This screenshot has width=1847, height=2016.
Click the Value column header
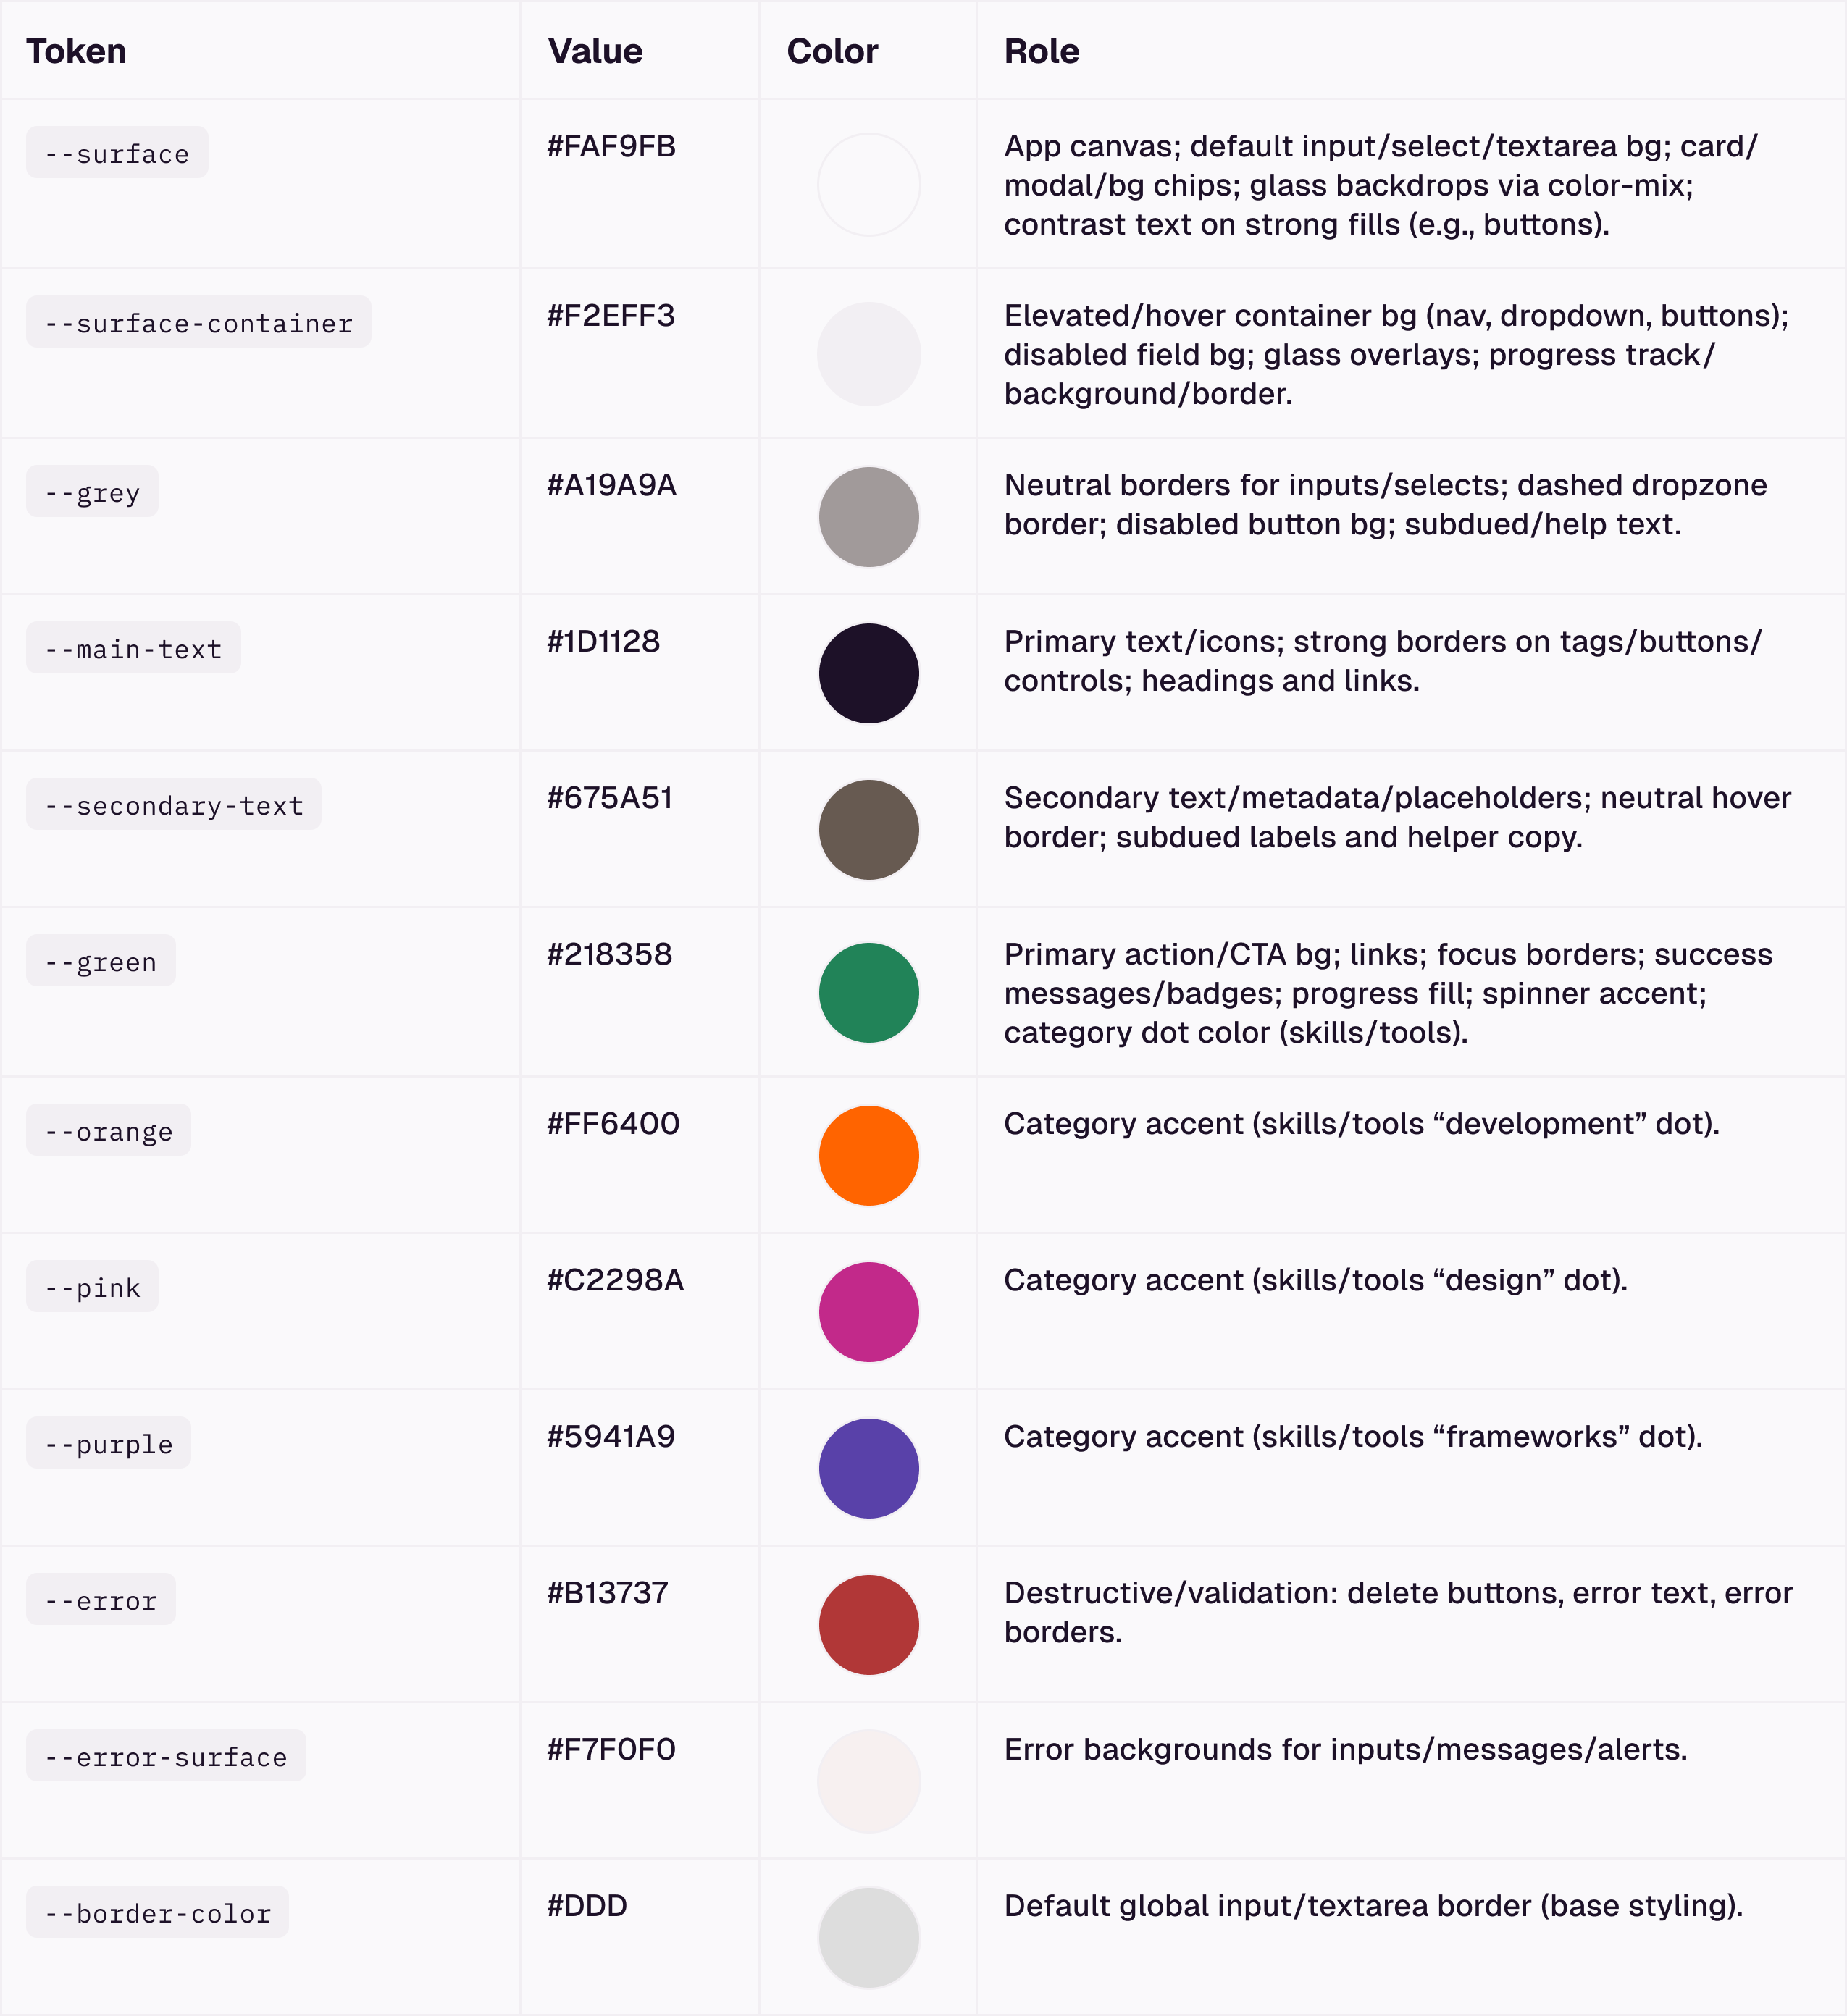coord(595,51)
